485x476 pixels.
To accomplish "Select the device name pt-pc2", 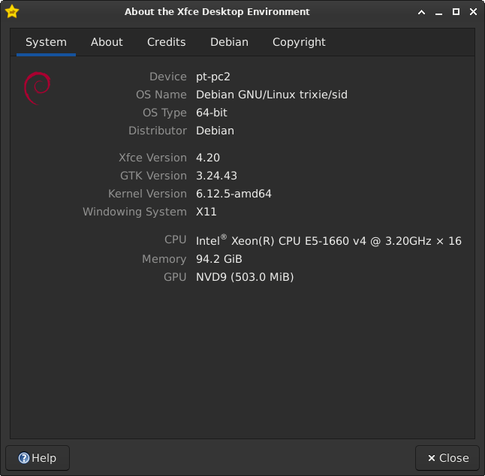I will pos(213,77).
